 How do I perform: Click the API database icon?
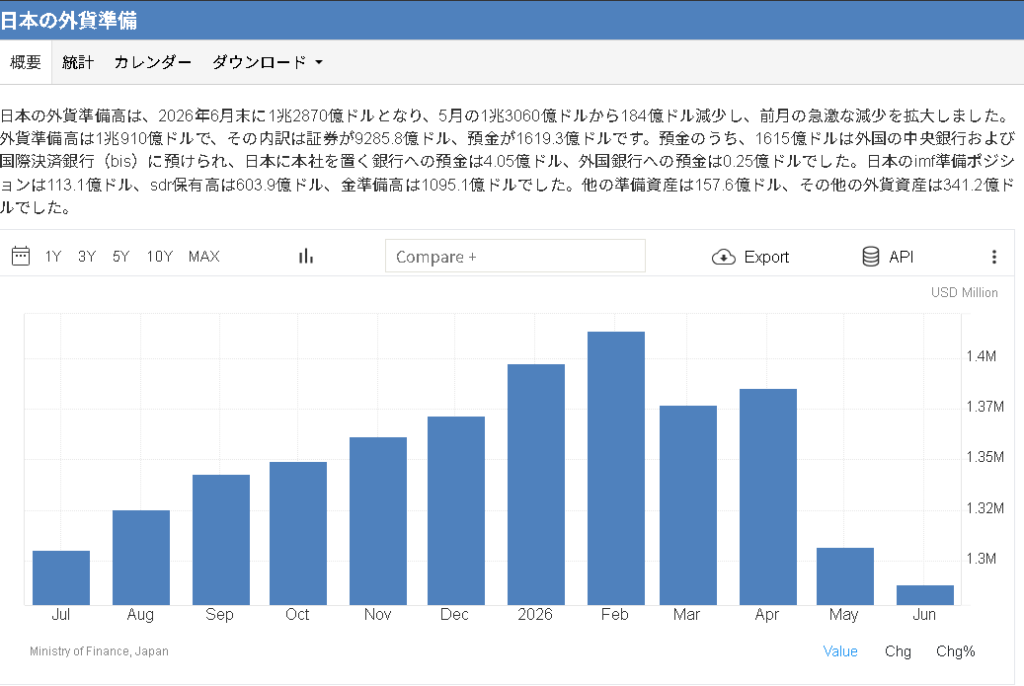(x=871, y=257)
